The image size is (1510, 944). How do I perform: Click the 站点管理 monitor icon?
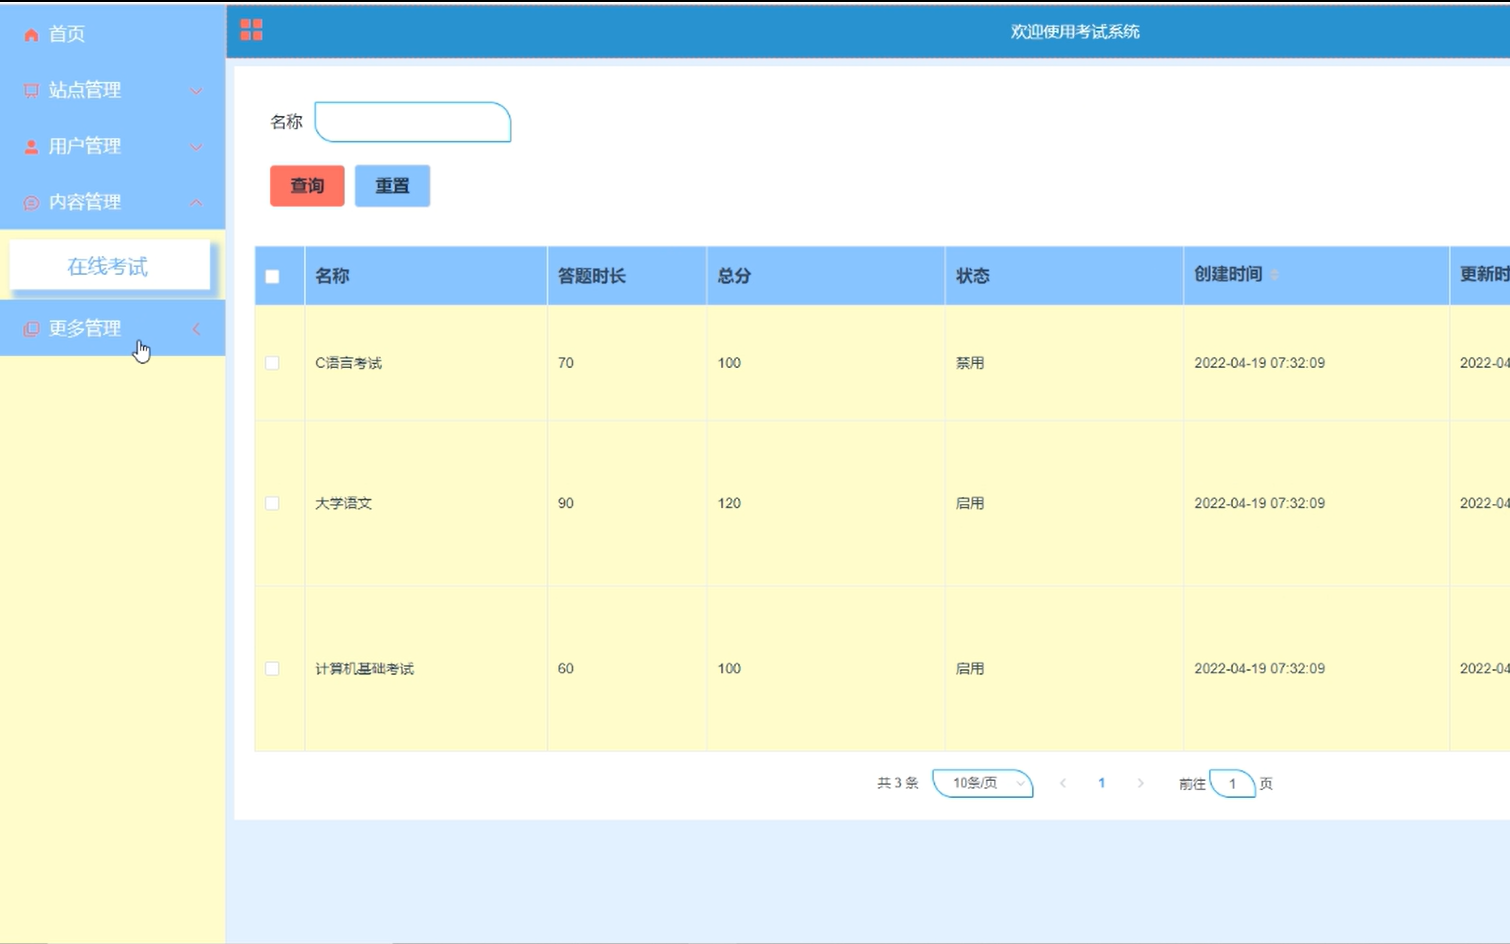[x=31, y=91]
